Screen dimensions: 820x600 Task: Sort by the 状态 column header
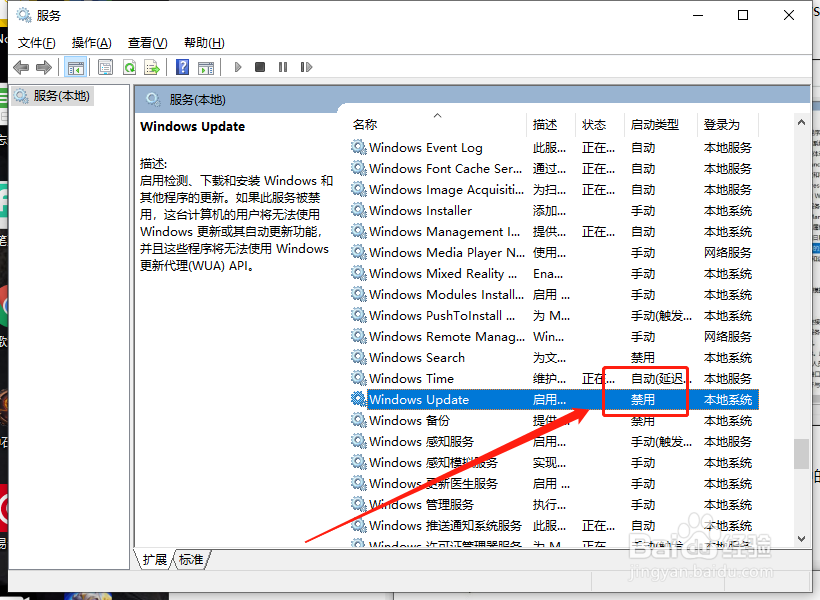click(x=599, y=124)
